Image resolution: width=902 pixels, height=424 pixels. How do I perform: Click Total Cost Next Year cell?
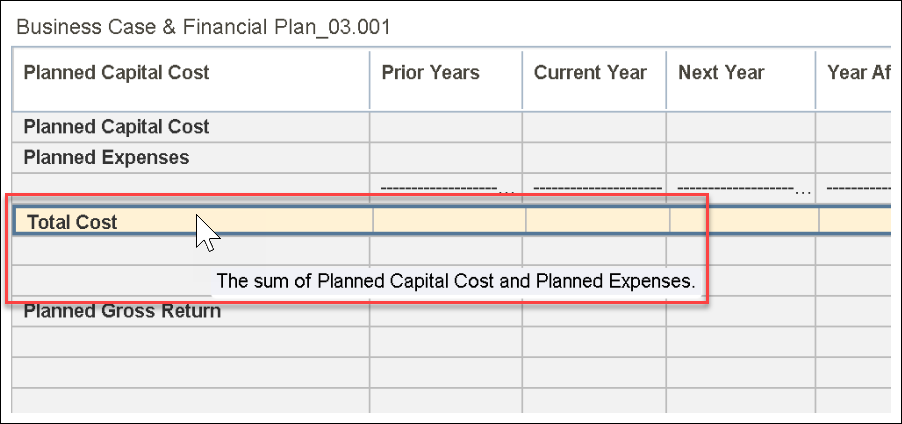[x=743, y=222]
